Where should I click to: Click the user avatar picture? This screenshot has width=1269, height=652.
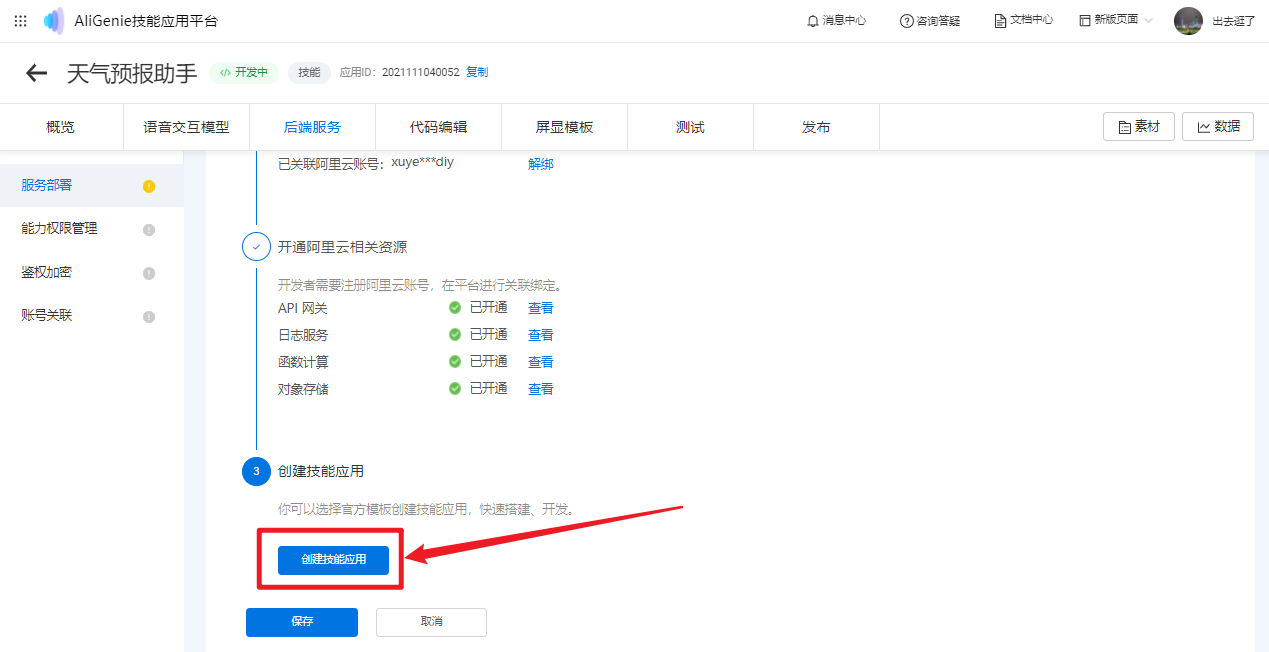click(1188, 21)
